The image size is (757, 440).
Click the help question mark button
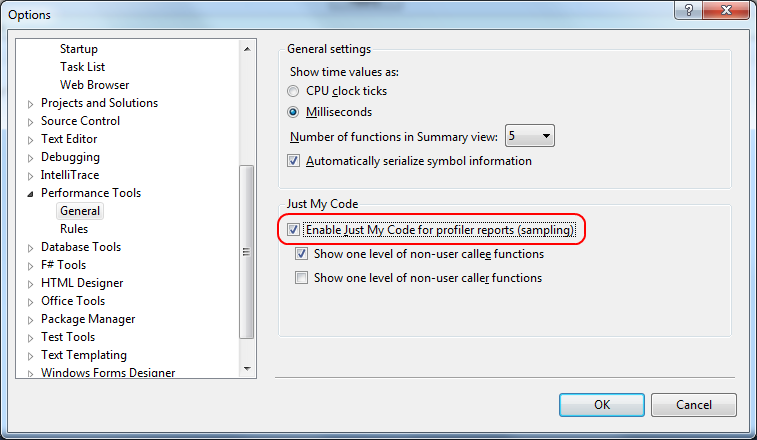click(688, 10)
